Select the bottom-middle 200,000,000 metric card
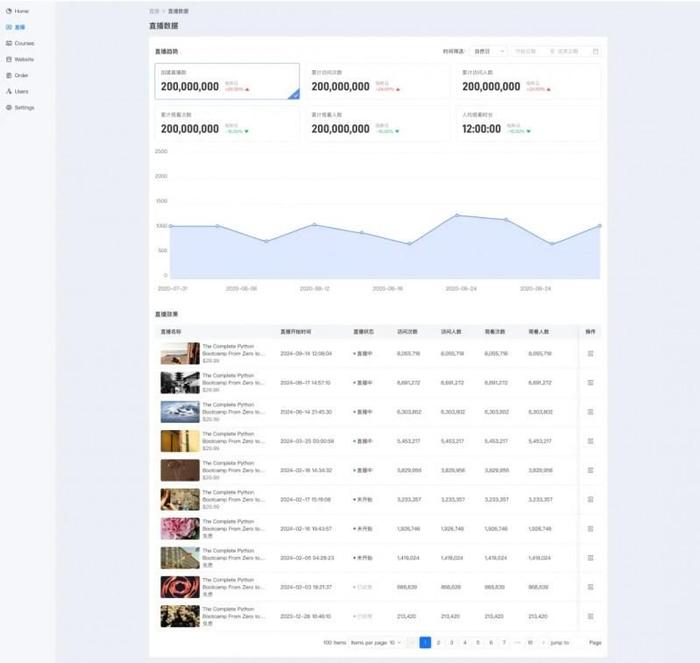The height and width of the screenshot is (663, 700). tap(378, 124)
